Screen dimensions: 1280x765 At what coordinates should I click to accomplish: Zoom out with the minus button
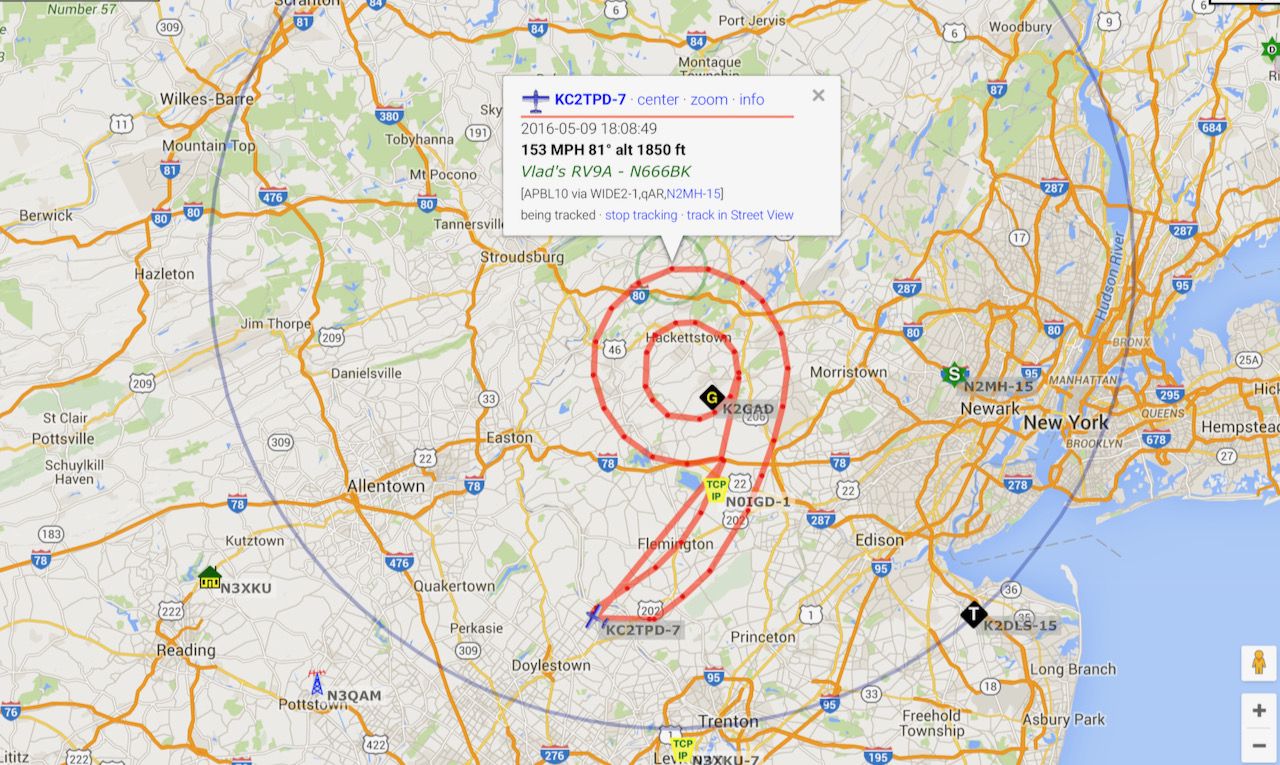coord(1258,745)
